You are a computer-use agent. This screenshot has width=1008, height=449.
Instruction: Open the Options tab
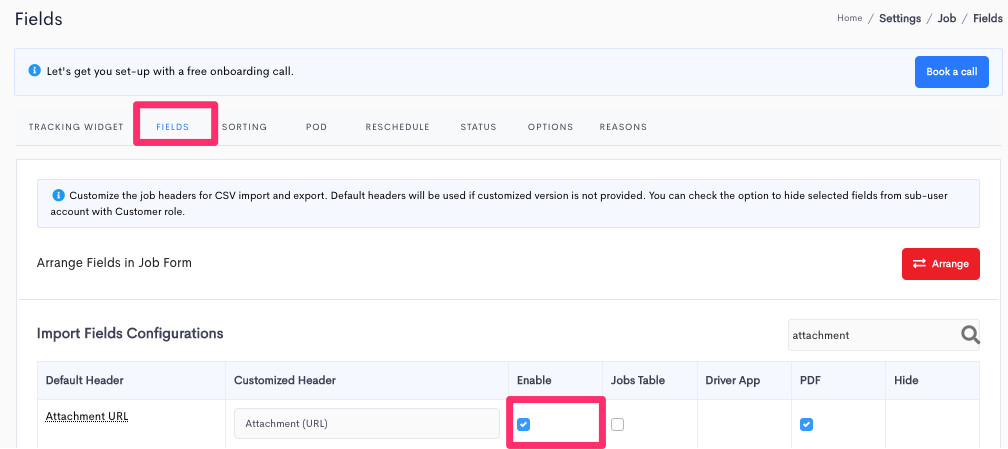(x=550, y=127)
